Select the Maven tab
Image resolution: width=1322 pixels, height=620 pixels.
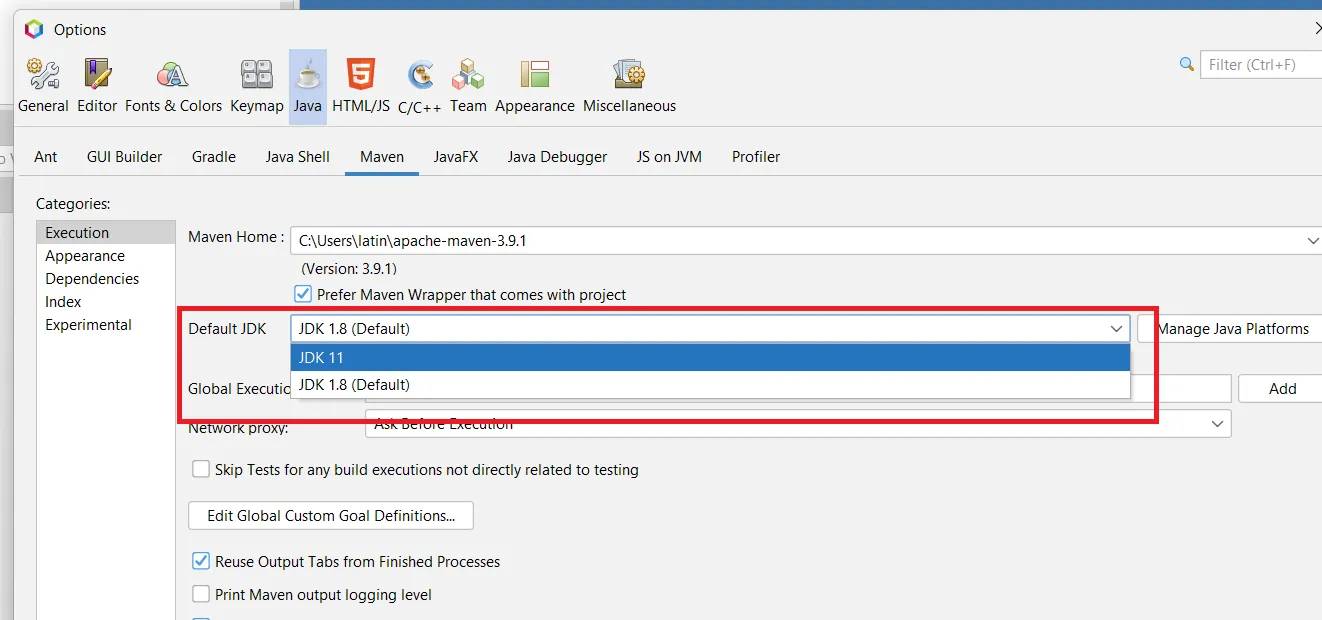tap(382, 157)
